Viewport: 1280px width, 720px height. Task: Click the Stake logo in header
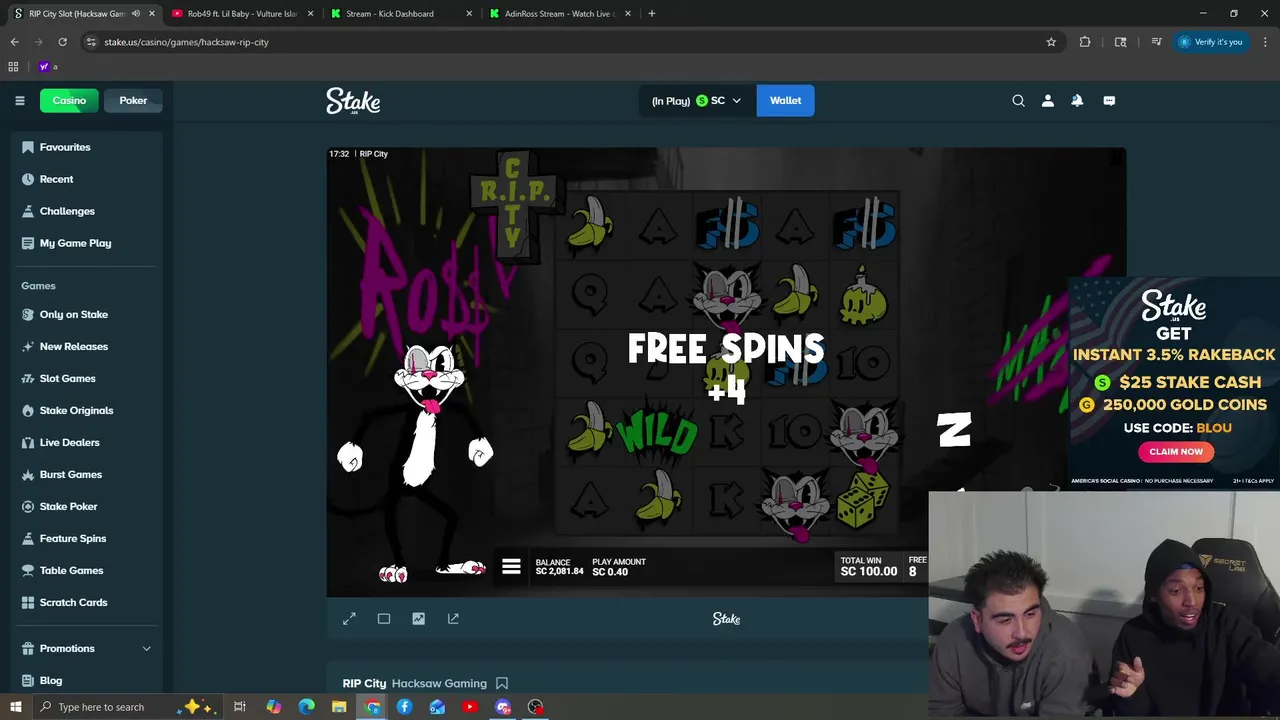353,100
